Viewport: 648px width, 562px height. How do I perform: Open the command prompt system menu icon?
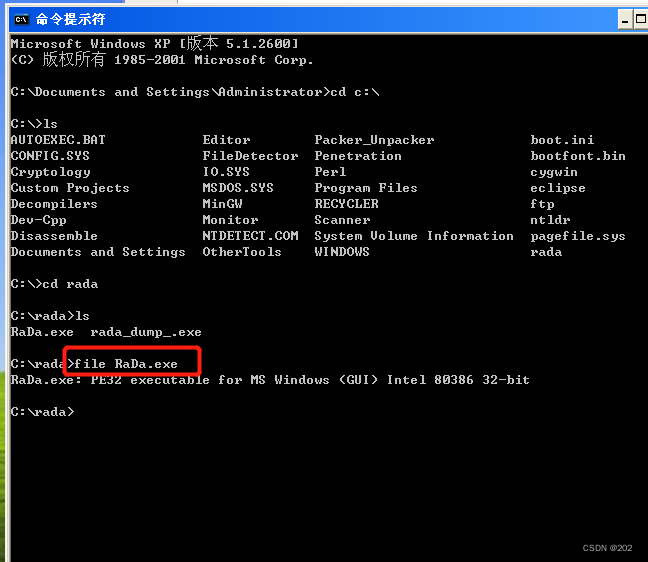tap(21, 19)
